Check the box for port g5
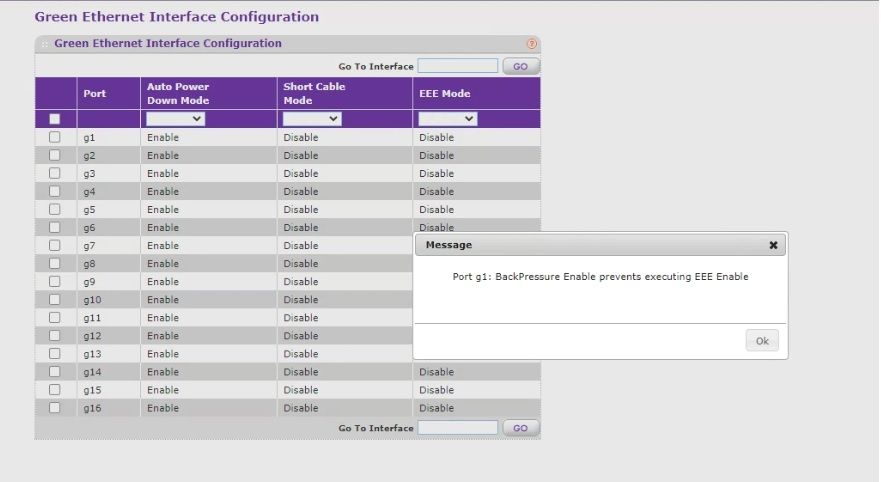The height and width of the screenshot is (482, 881). click(55, 209)
